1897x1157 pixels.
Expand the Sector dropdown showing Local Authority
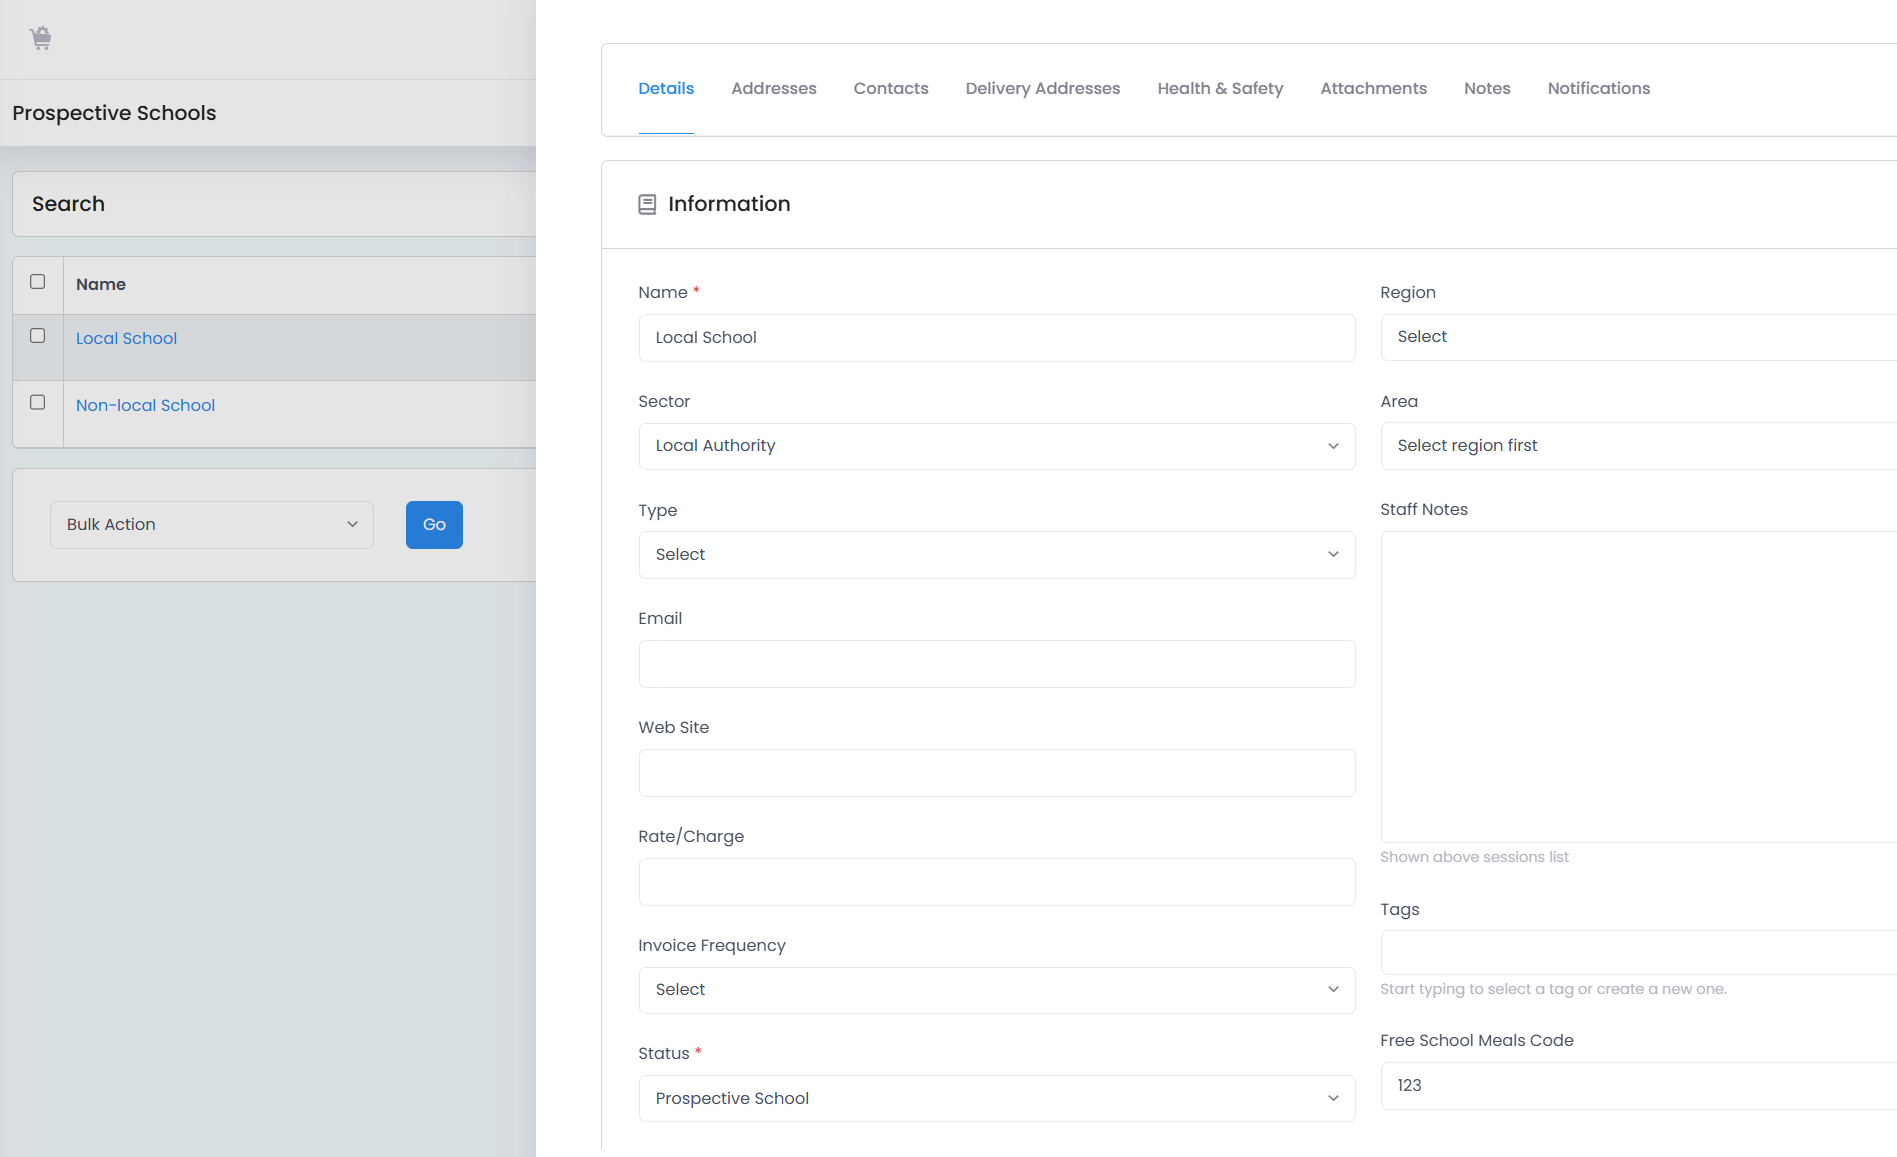[x=997, y=446]
